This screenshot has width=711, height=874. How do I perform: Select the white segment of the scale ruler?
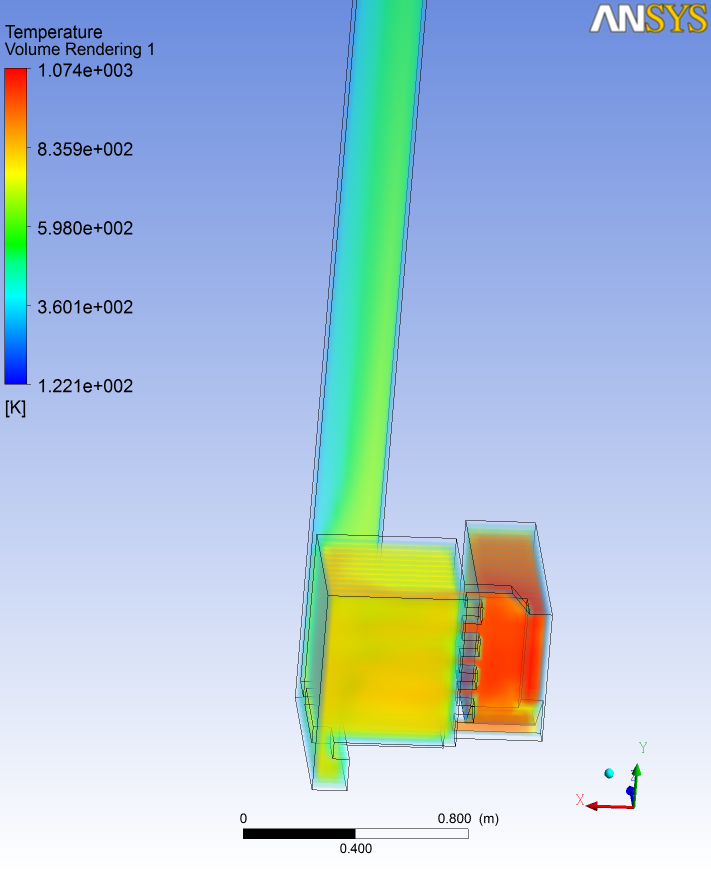pos(411,833)
